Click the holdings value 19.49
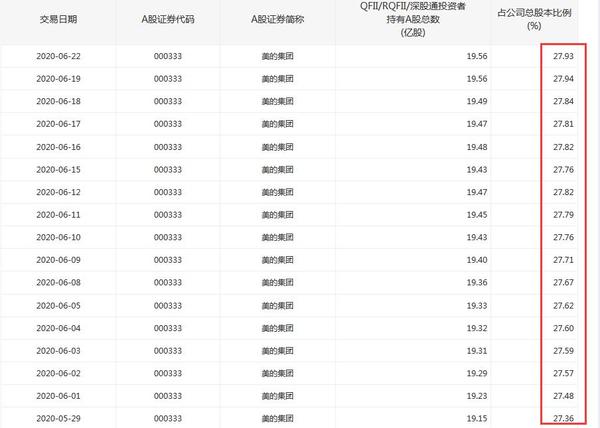The image size is (600, 428). pos(477,101)
